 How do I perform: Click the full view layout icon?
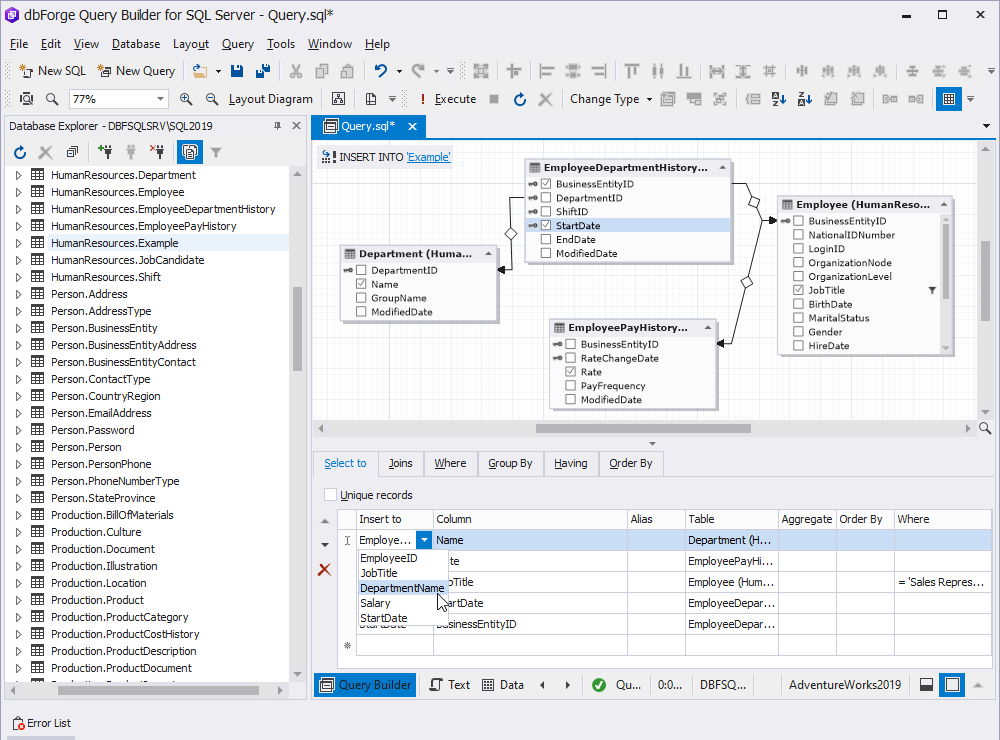[x=952, y=684]
